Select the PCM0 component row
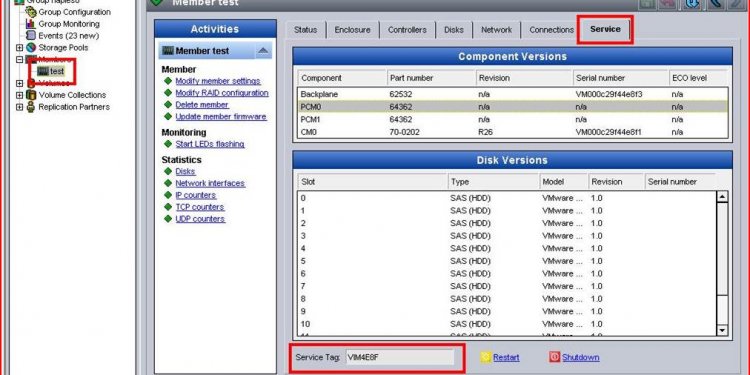The height and width of the screenshot is (375, 750). [x=512, y=107]
